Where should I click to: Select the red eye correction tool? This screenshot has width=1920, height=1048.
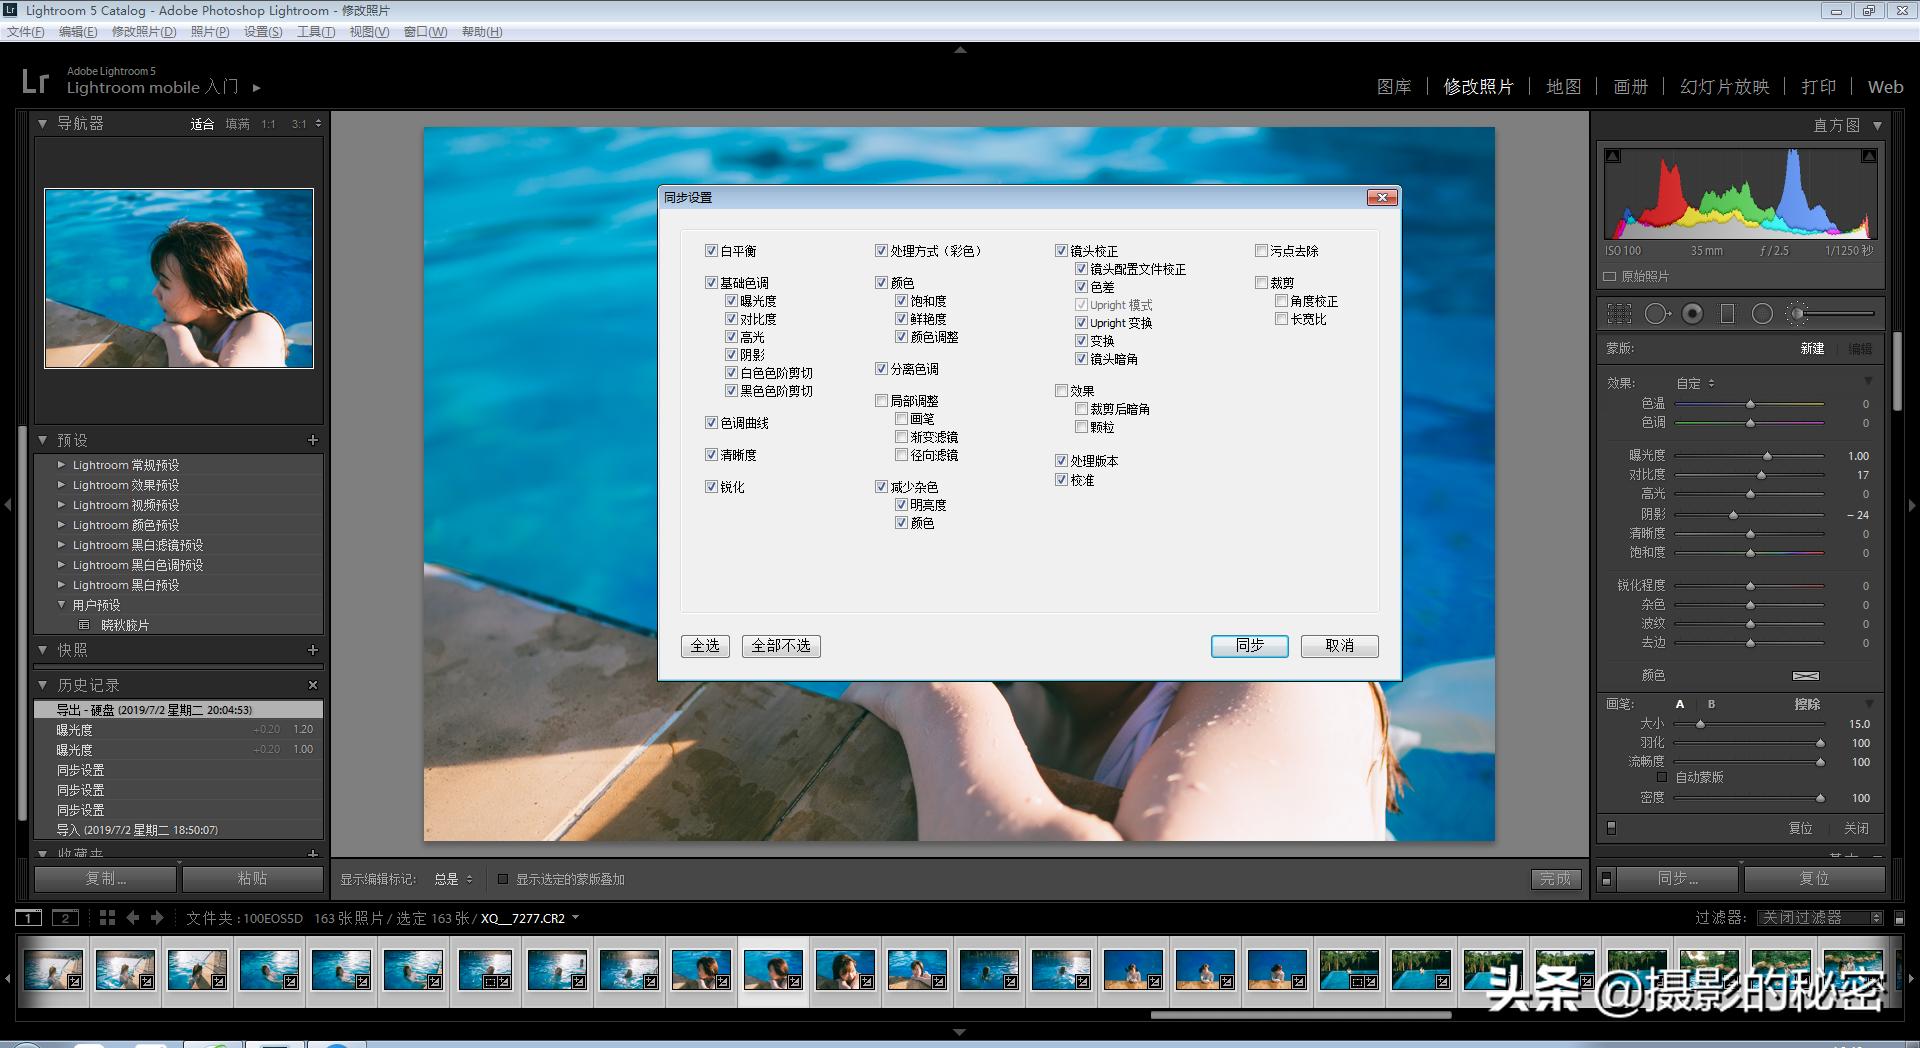pos(1692,314)
